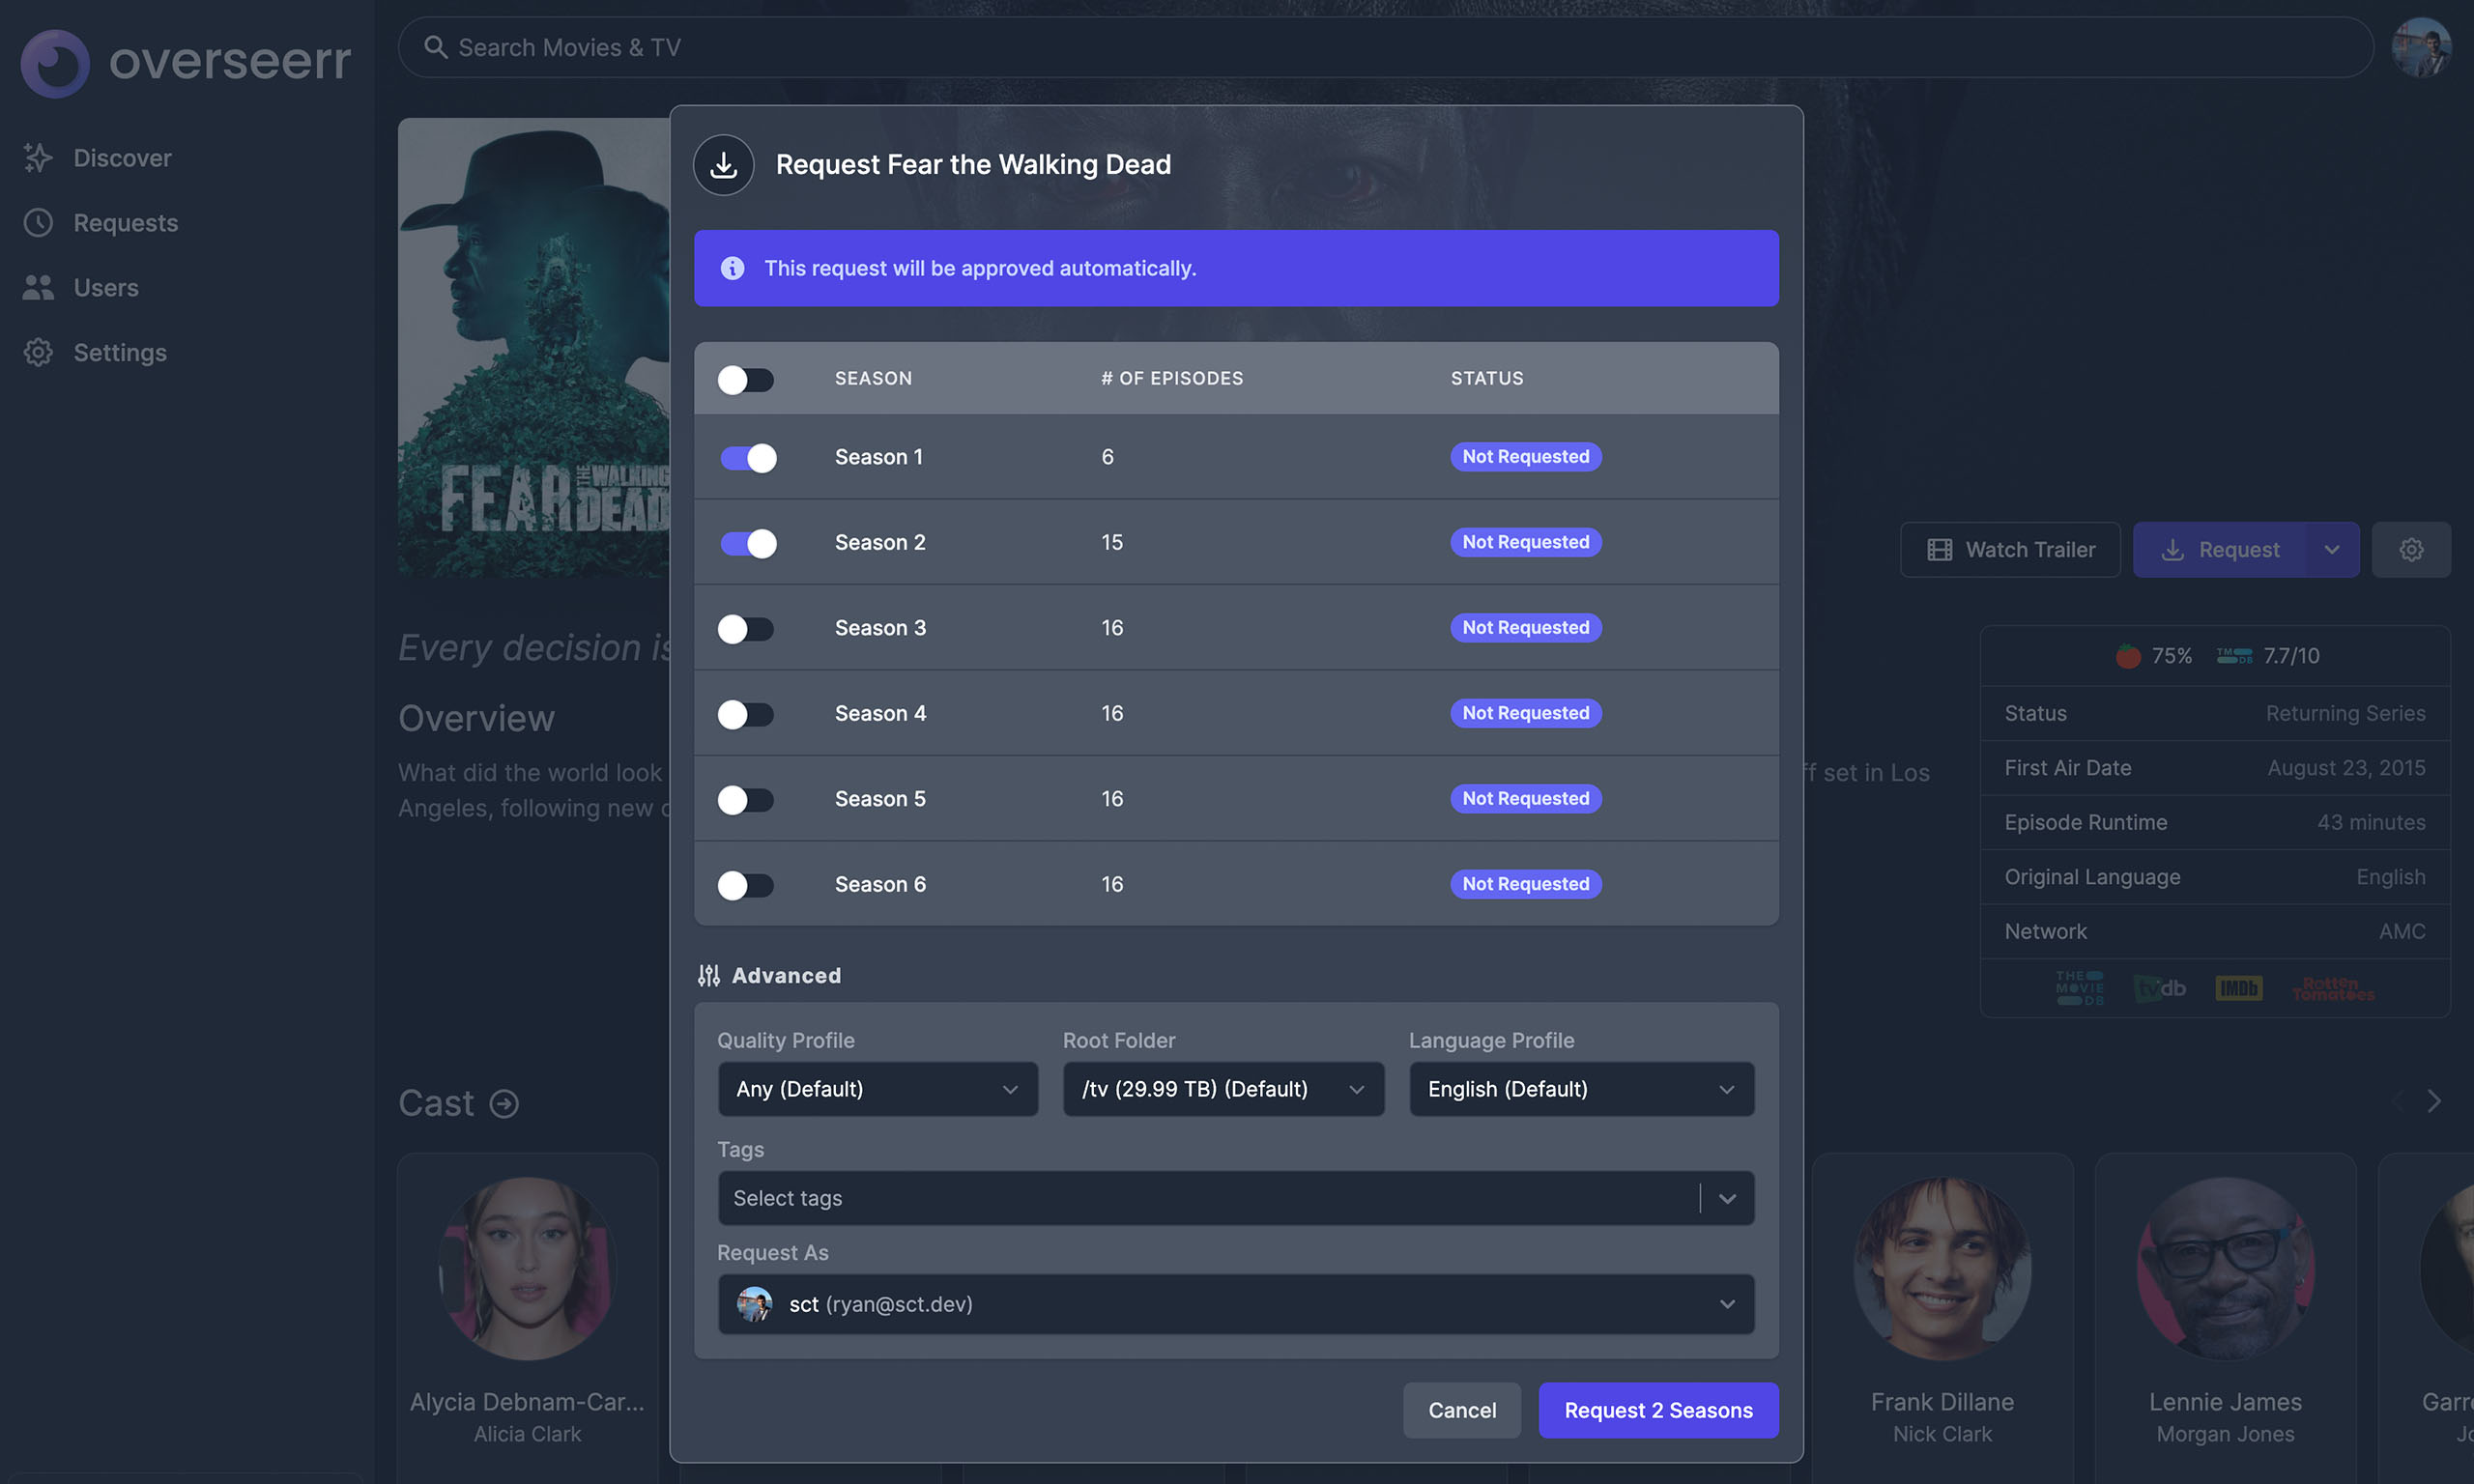Click the Watch Trailer button icon

[1941, 550]
